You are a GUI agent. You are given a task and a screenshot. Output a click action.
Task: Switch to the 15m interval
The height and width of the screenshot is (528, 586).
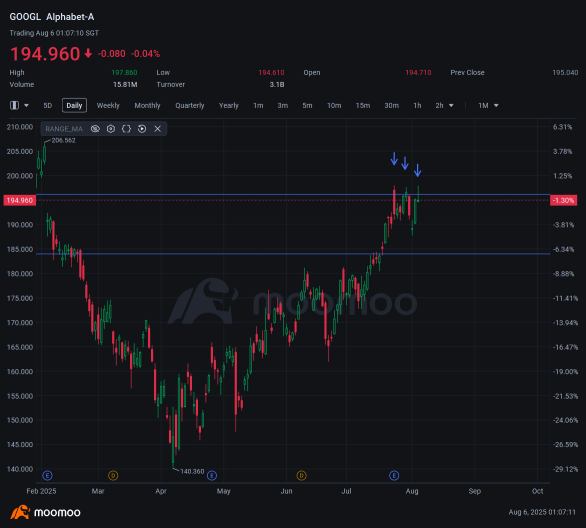(x=363, y=106)
